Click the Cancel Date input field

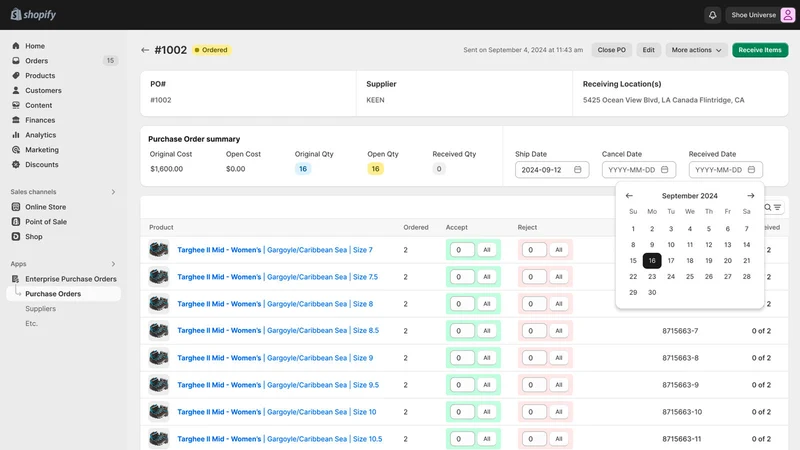point(639,169)
